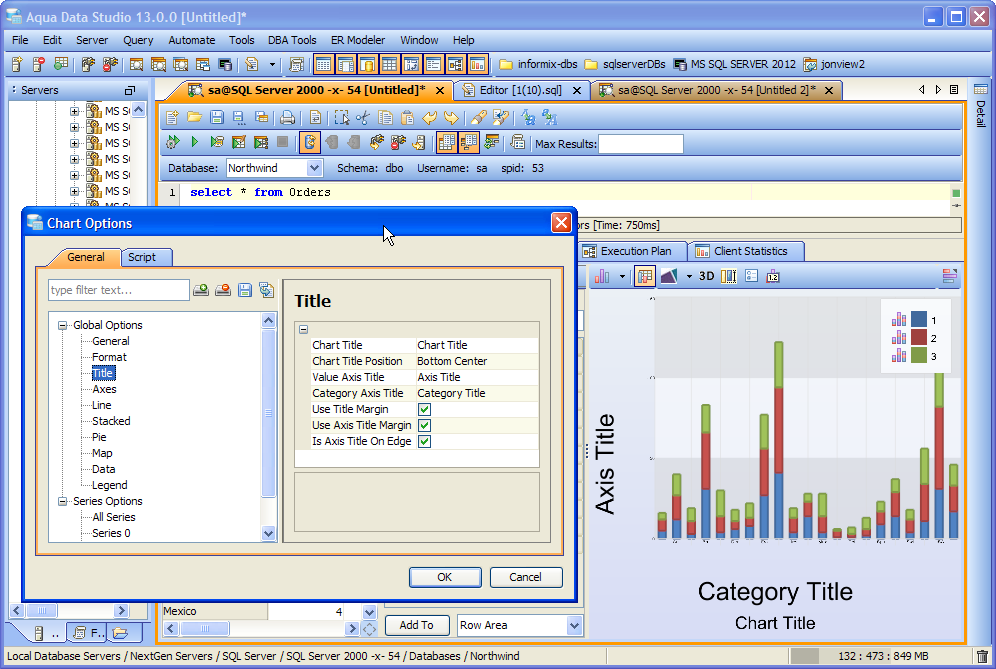
Task: Click the Save floppy disk icon in the query toolbar
Action: [x=217, y=117]
